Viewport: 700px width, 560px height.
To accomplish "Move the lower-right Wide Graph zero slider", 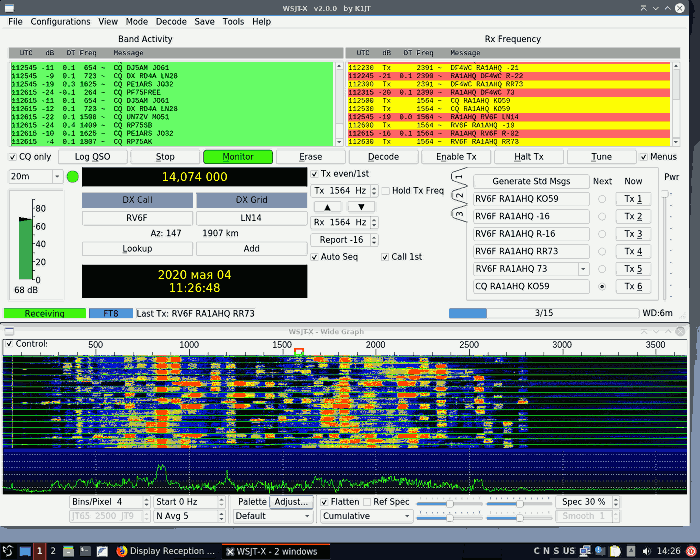I will click(x=520, y=518).
